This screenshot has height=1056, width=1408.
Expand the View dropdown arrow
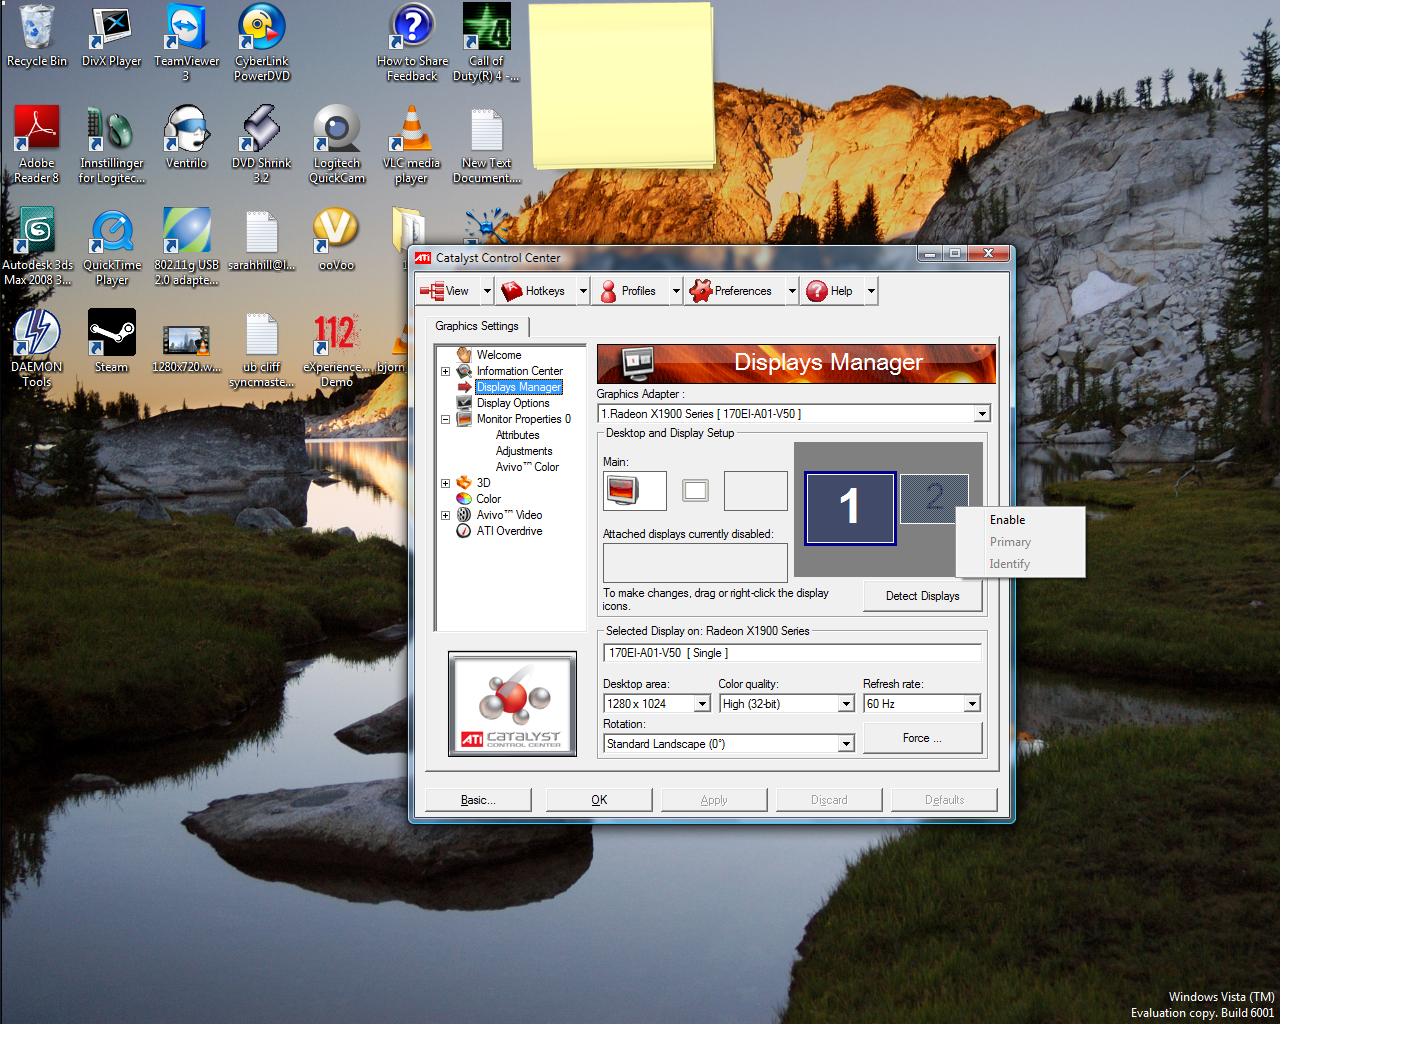tap(487, 291)
